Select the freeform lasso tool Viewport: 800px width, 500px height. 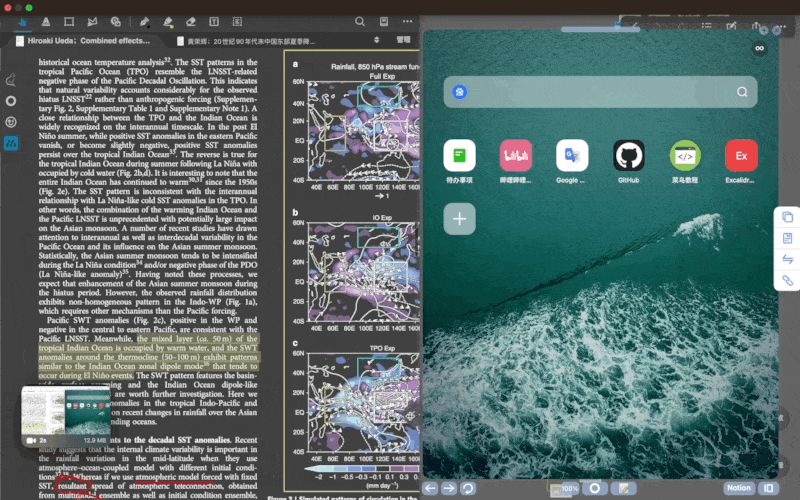coord(92,21)
